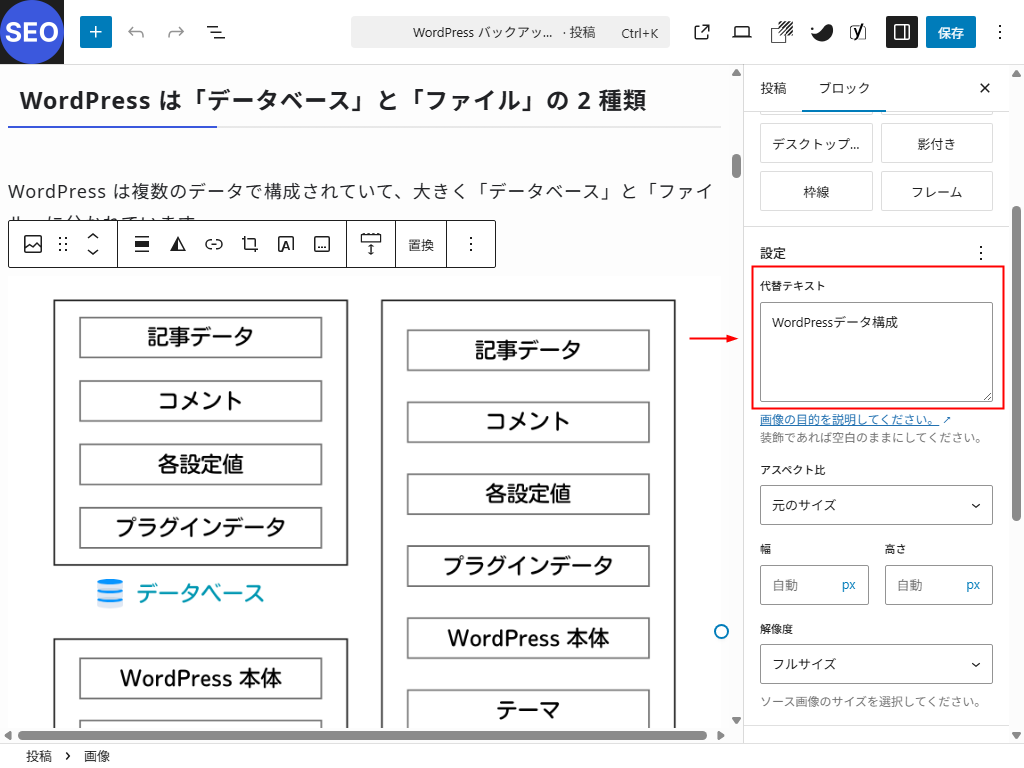The width and height of the screenshot is (1024, 768).
Task: Click the SEO site logo icon
Action: coord(31,31)
